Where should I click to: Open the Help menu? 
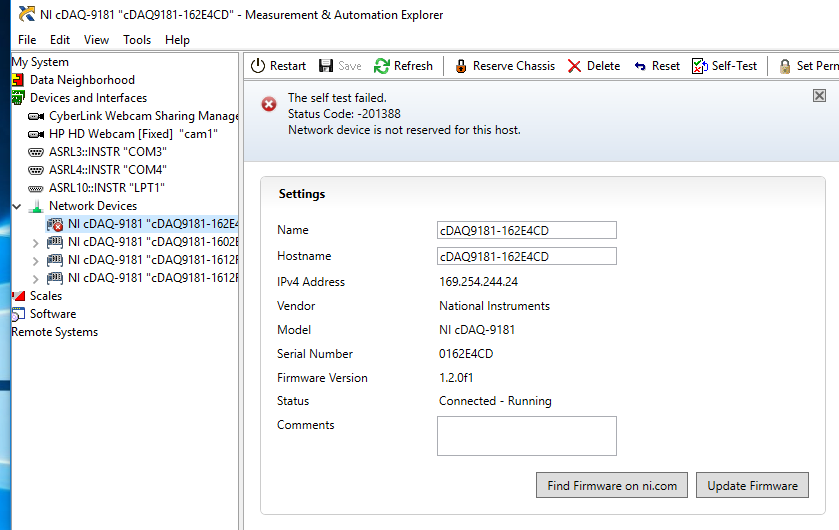[177, 40]
